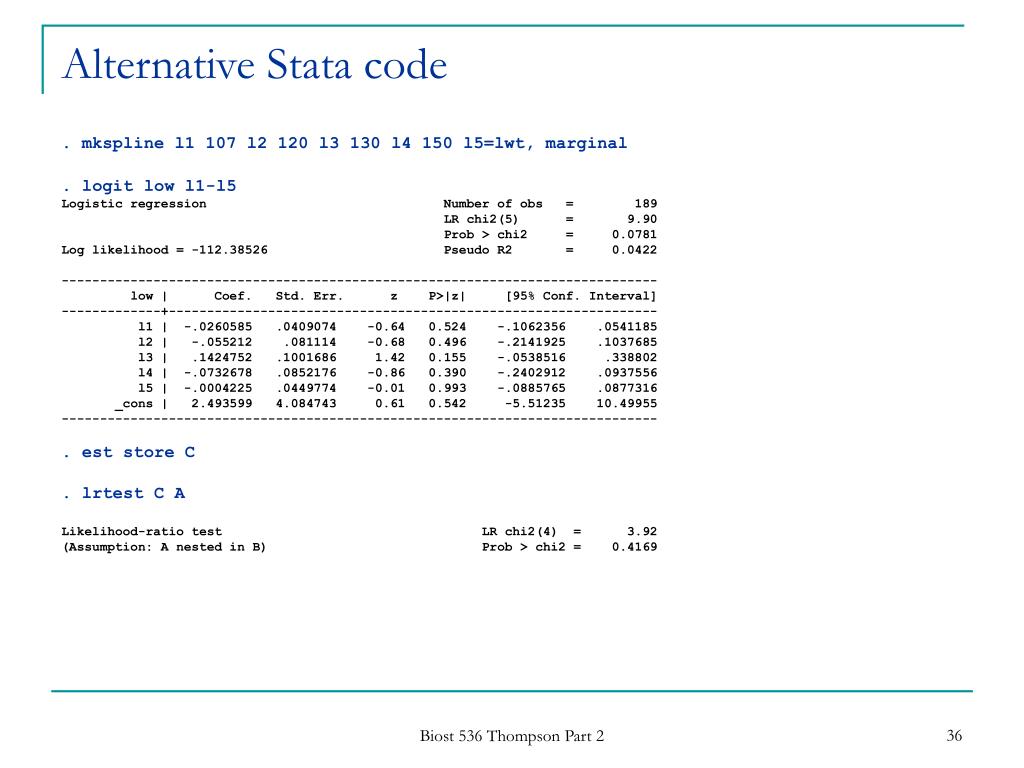The height and width of the screenshot is (768, 1024).
Task: Click the l4 coefficient -.0732678
Action: click(x=218, y=373)
